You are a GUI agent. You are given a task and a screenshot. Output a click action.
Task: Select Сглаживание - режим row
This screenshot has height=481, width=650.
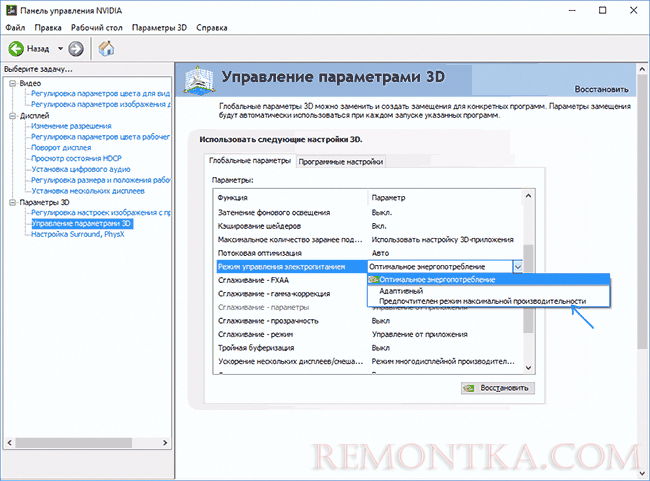click(368, 335)
